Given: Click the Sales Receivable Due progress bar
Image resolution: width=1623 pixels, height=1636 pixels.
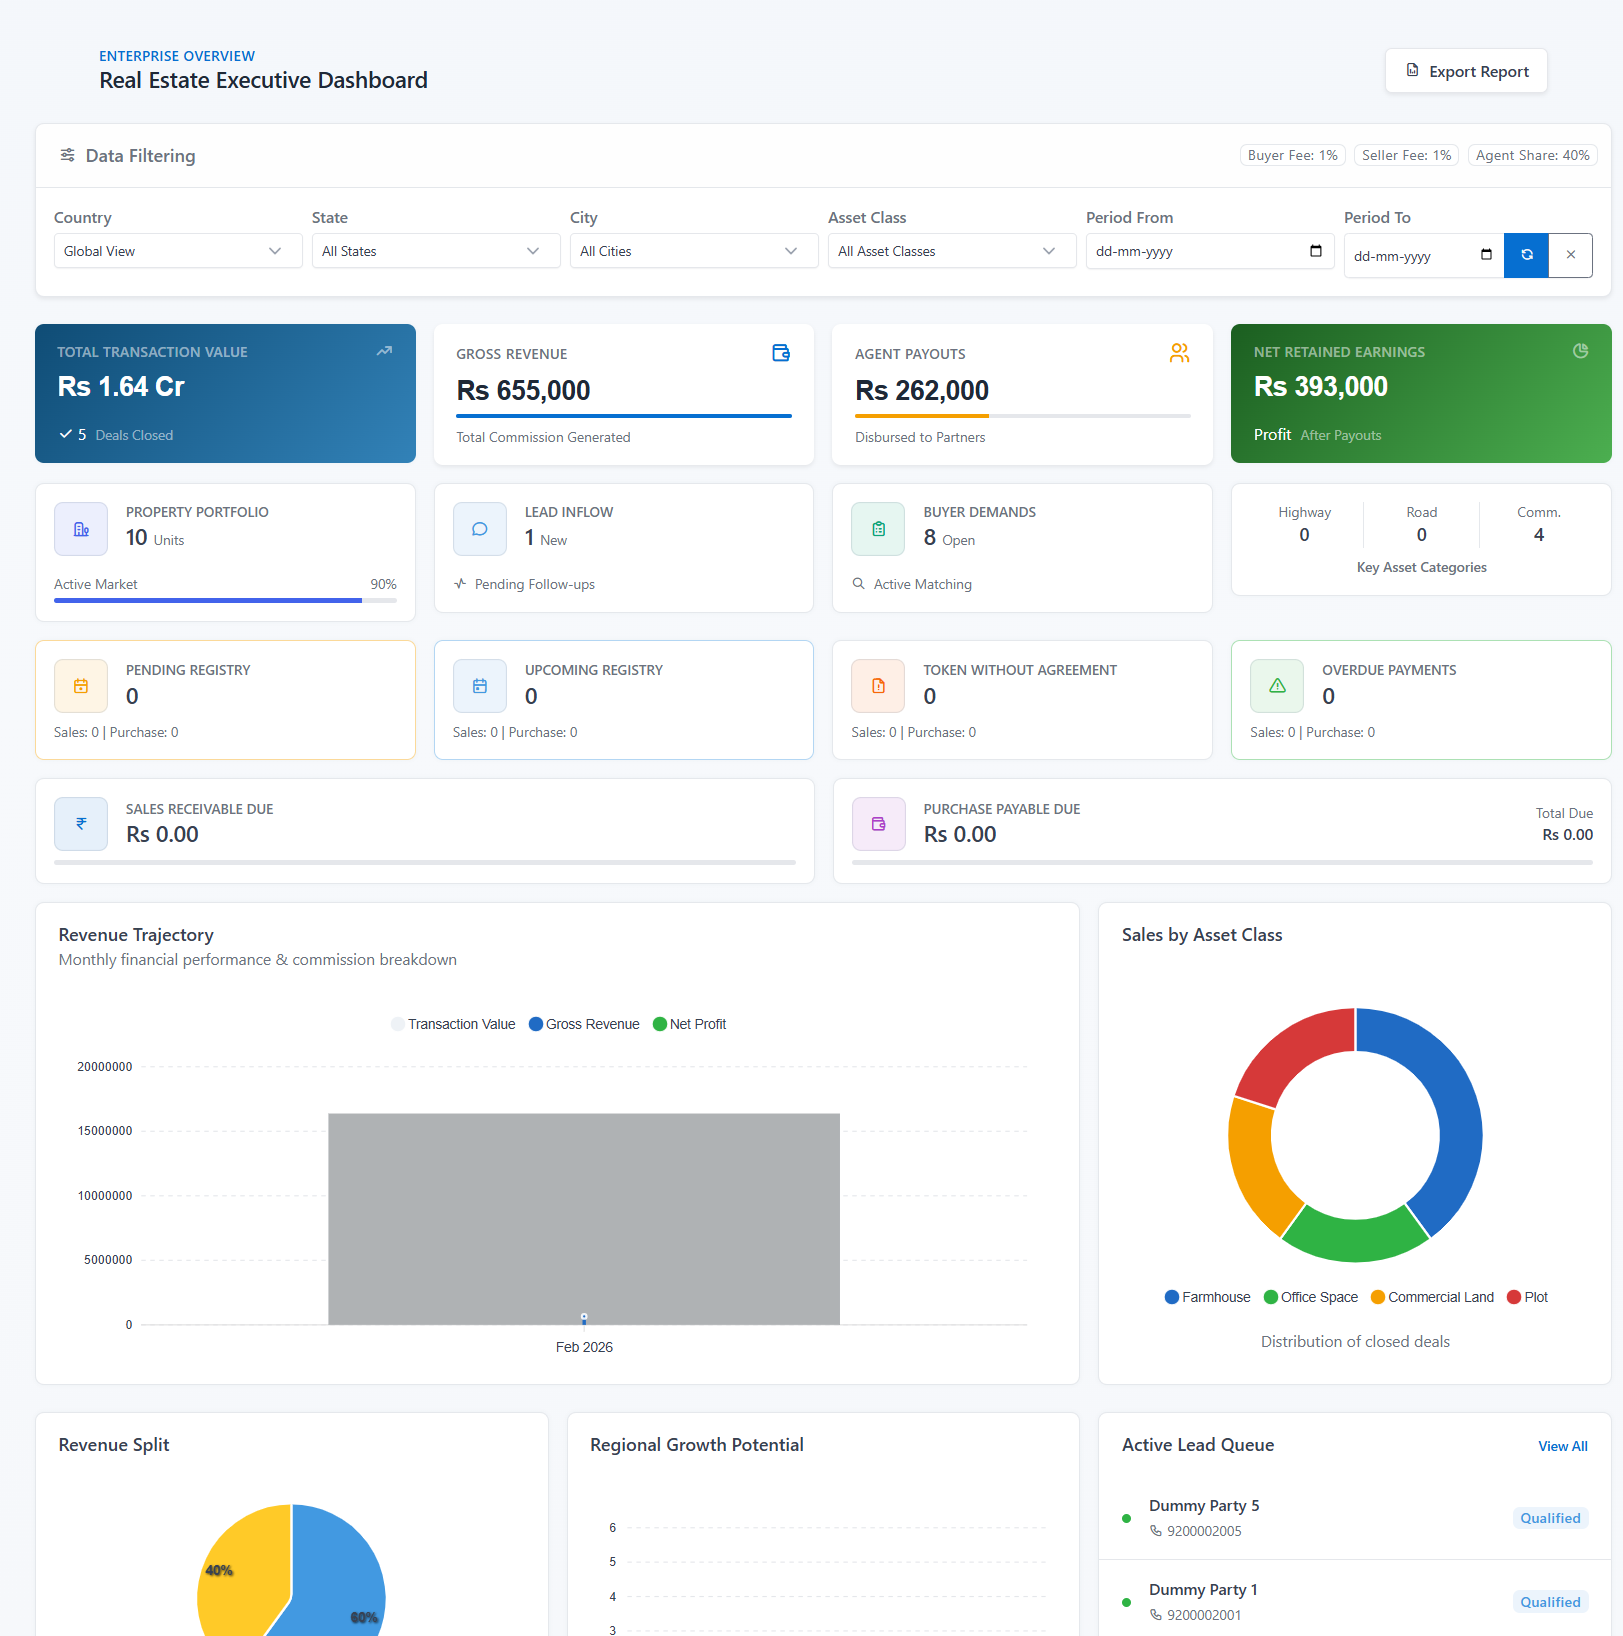Looking at the screenshot, I should click(425, 862).
